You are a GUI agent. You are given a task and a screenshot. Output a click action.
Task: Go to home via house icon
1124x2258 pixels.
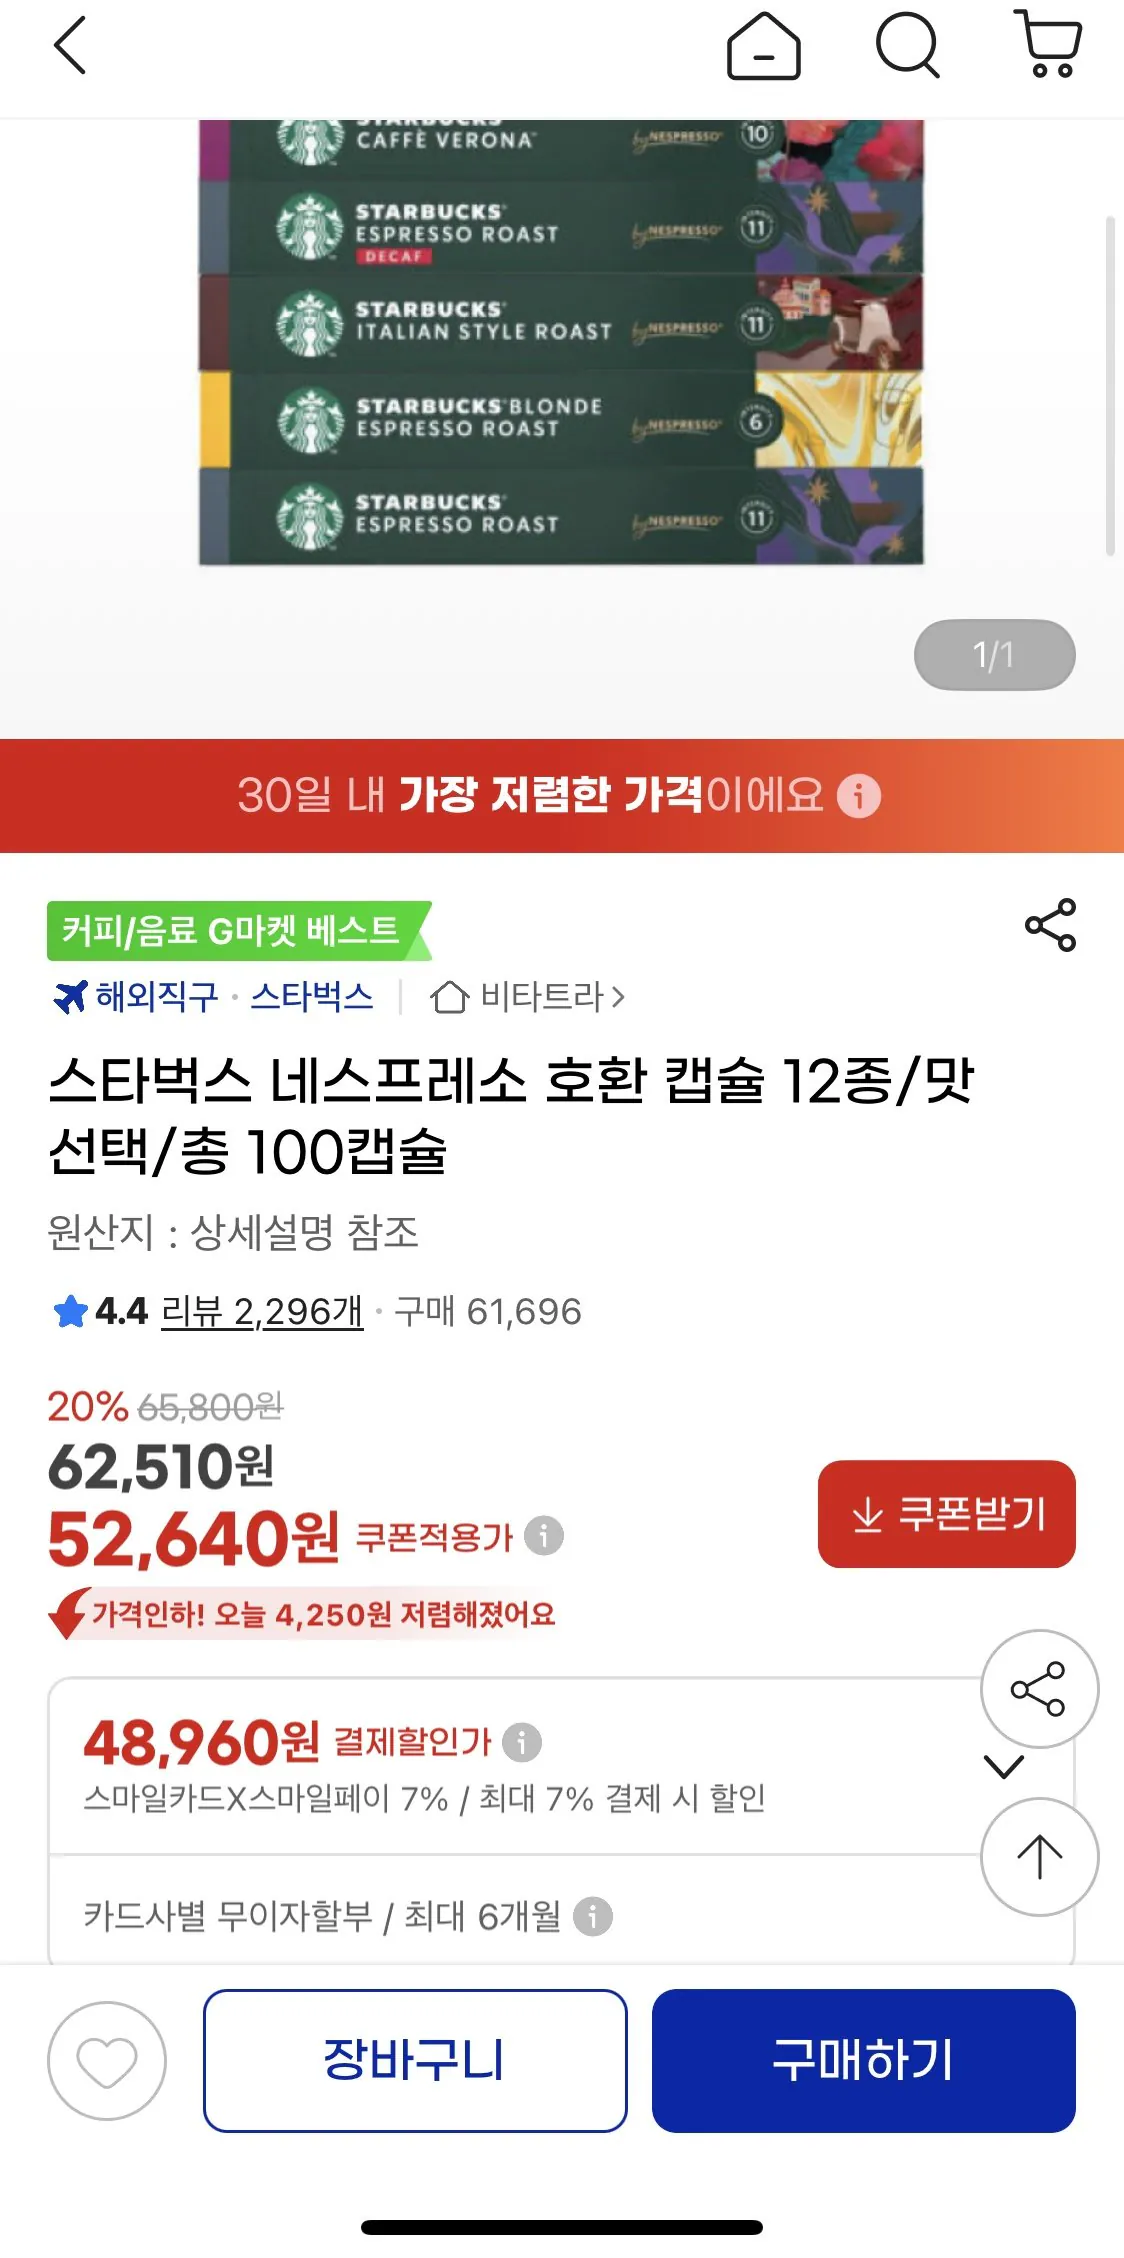coord(763,46)
